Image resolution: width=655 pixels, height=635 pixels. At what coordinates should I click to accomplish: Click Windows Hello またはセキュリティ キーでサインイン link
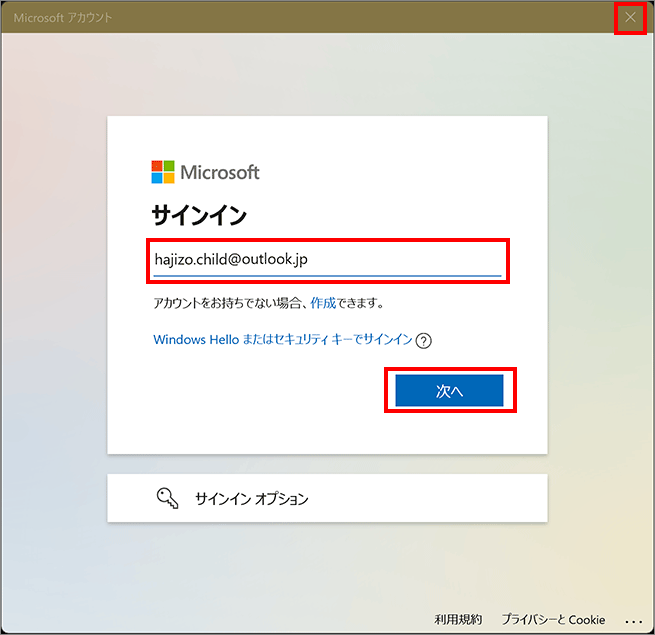click(x=283, y=340)
